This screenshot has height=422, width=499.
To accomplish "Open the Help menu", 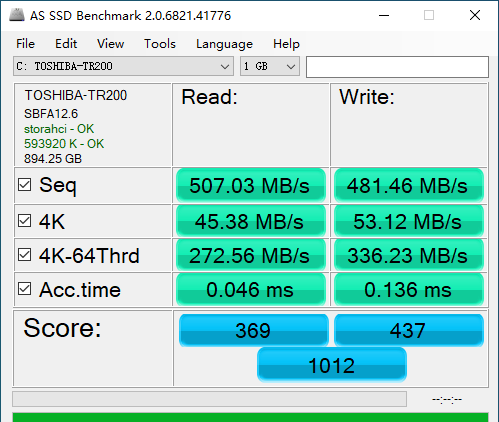I will tap(286, 44).
